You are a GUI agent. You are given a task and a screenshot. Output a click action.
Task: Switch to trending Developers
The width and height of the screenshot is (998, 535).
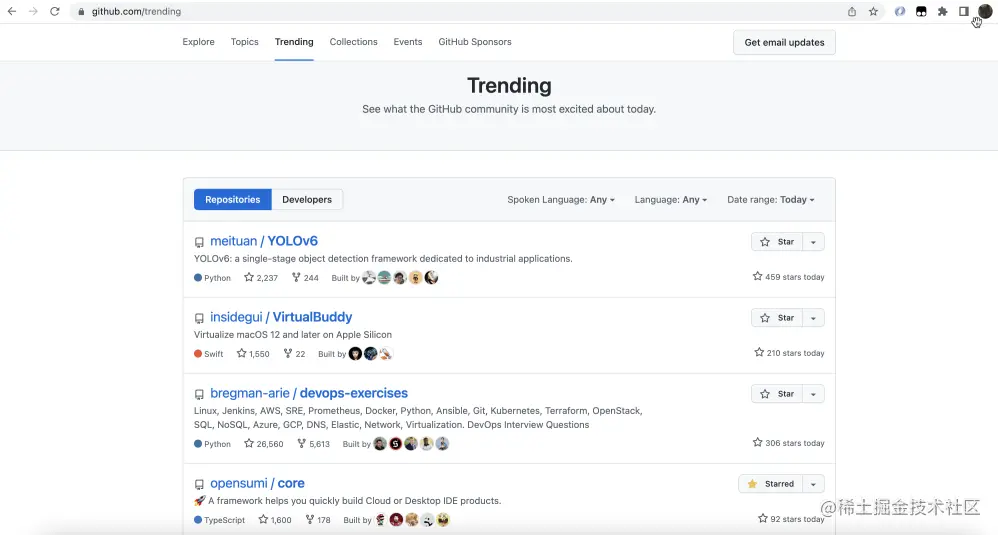click(307, 199)
